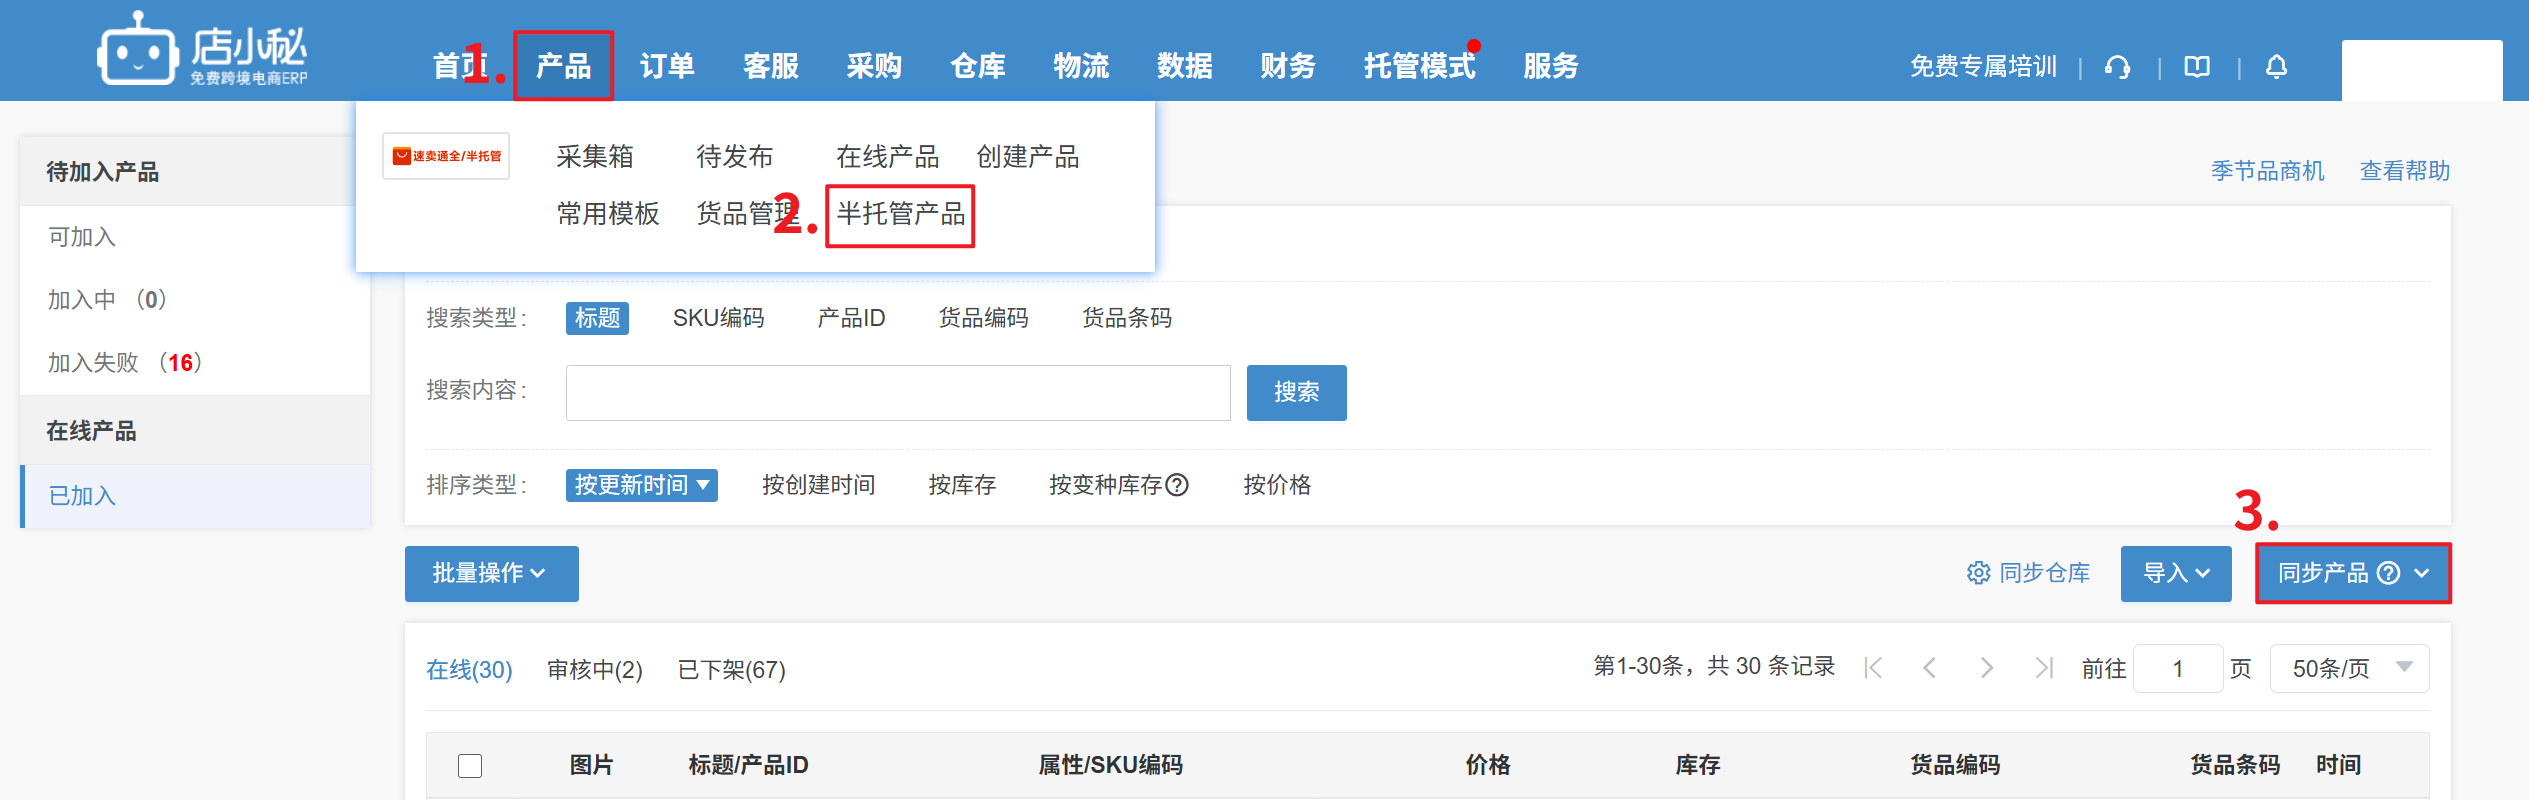Click the gear icon beside 同步仓库
Image resolution: width=2529 pixels, height=800 pixels.
tap(1978, 573)
